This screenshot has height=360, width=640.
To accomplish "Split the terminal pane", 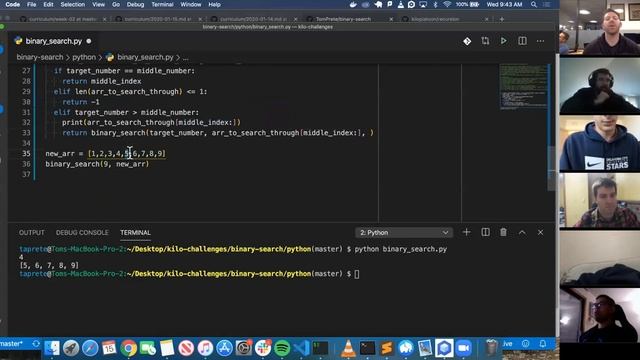I will [x=485, y=232].
